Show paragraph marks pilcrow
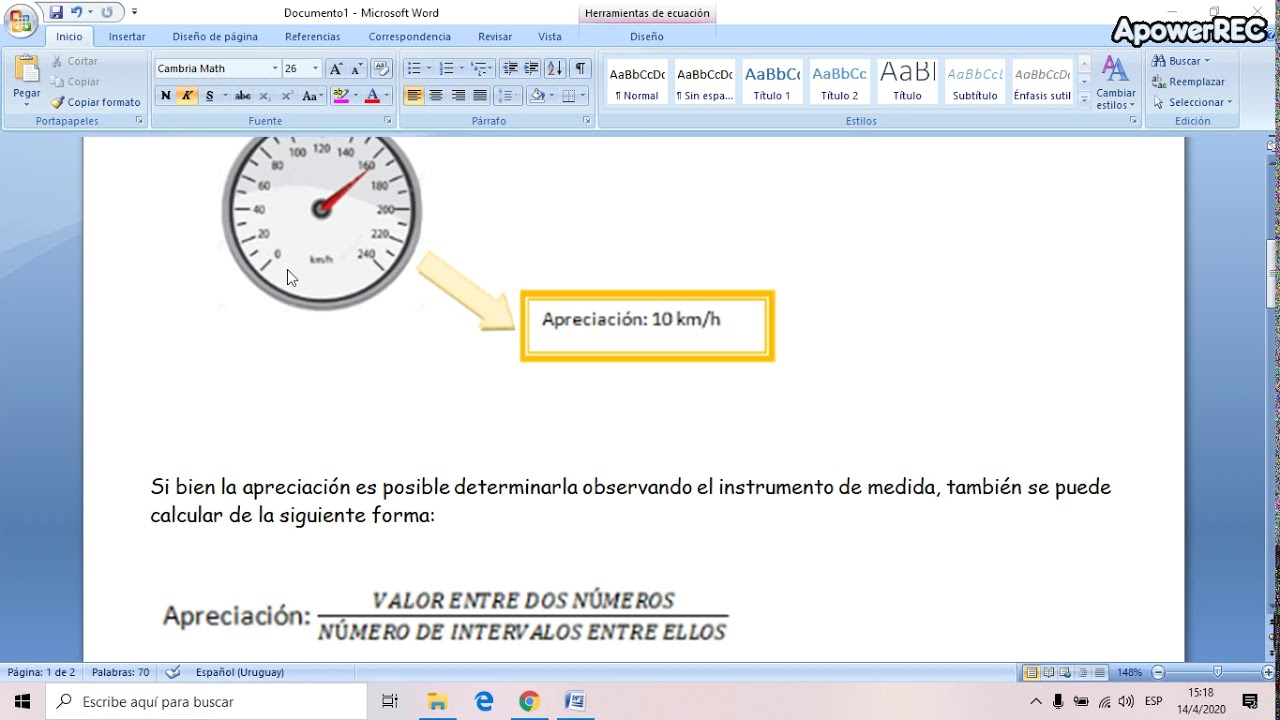Viewport: 1280px width, 720px height. (580, 69)
